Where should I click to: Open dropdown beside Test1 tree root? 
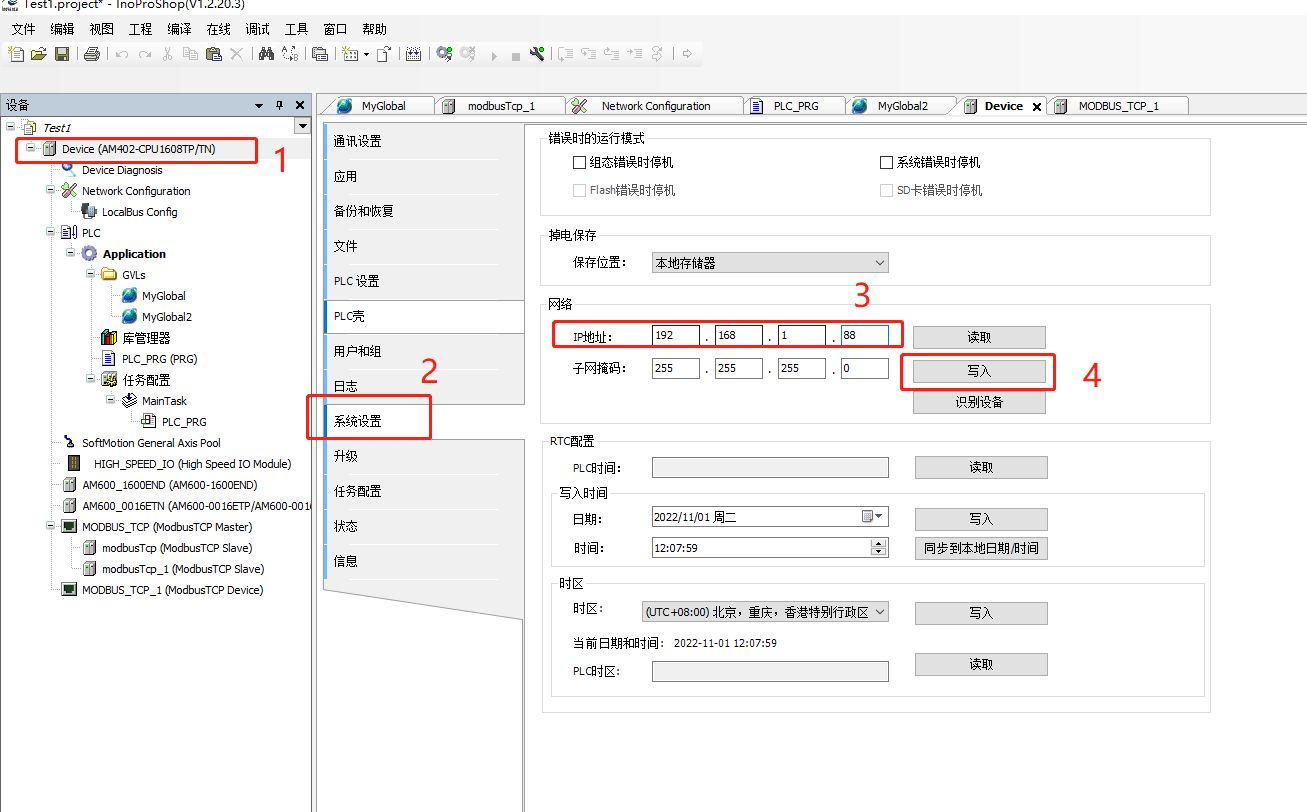pyautogui.click(x=303, y=126)
